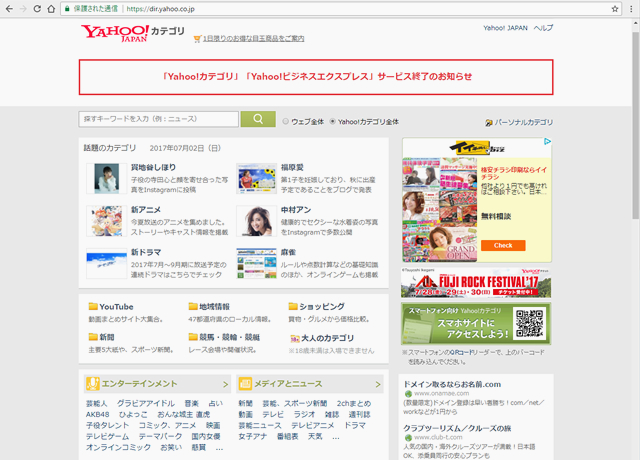Click the 地域情報 folder icon
The image size is (640, 460).
[193, 307]
